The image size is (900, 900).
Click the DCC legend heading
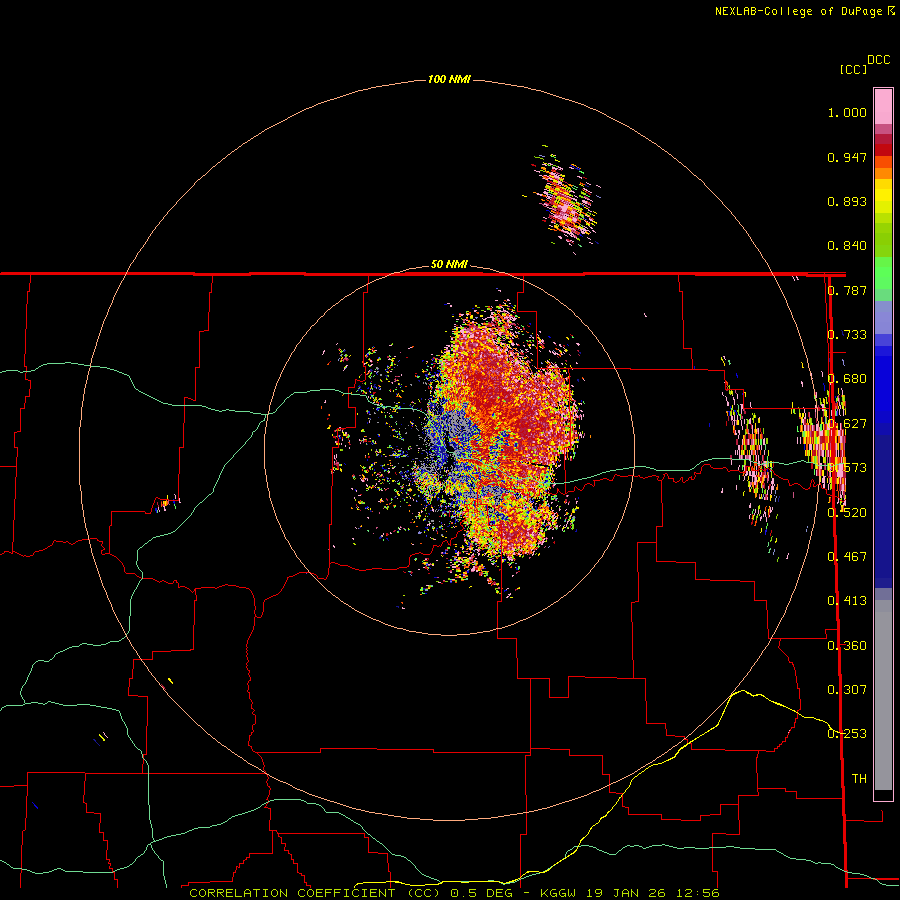coord(879,60)
